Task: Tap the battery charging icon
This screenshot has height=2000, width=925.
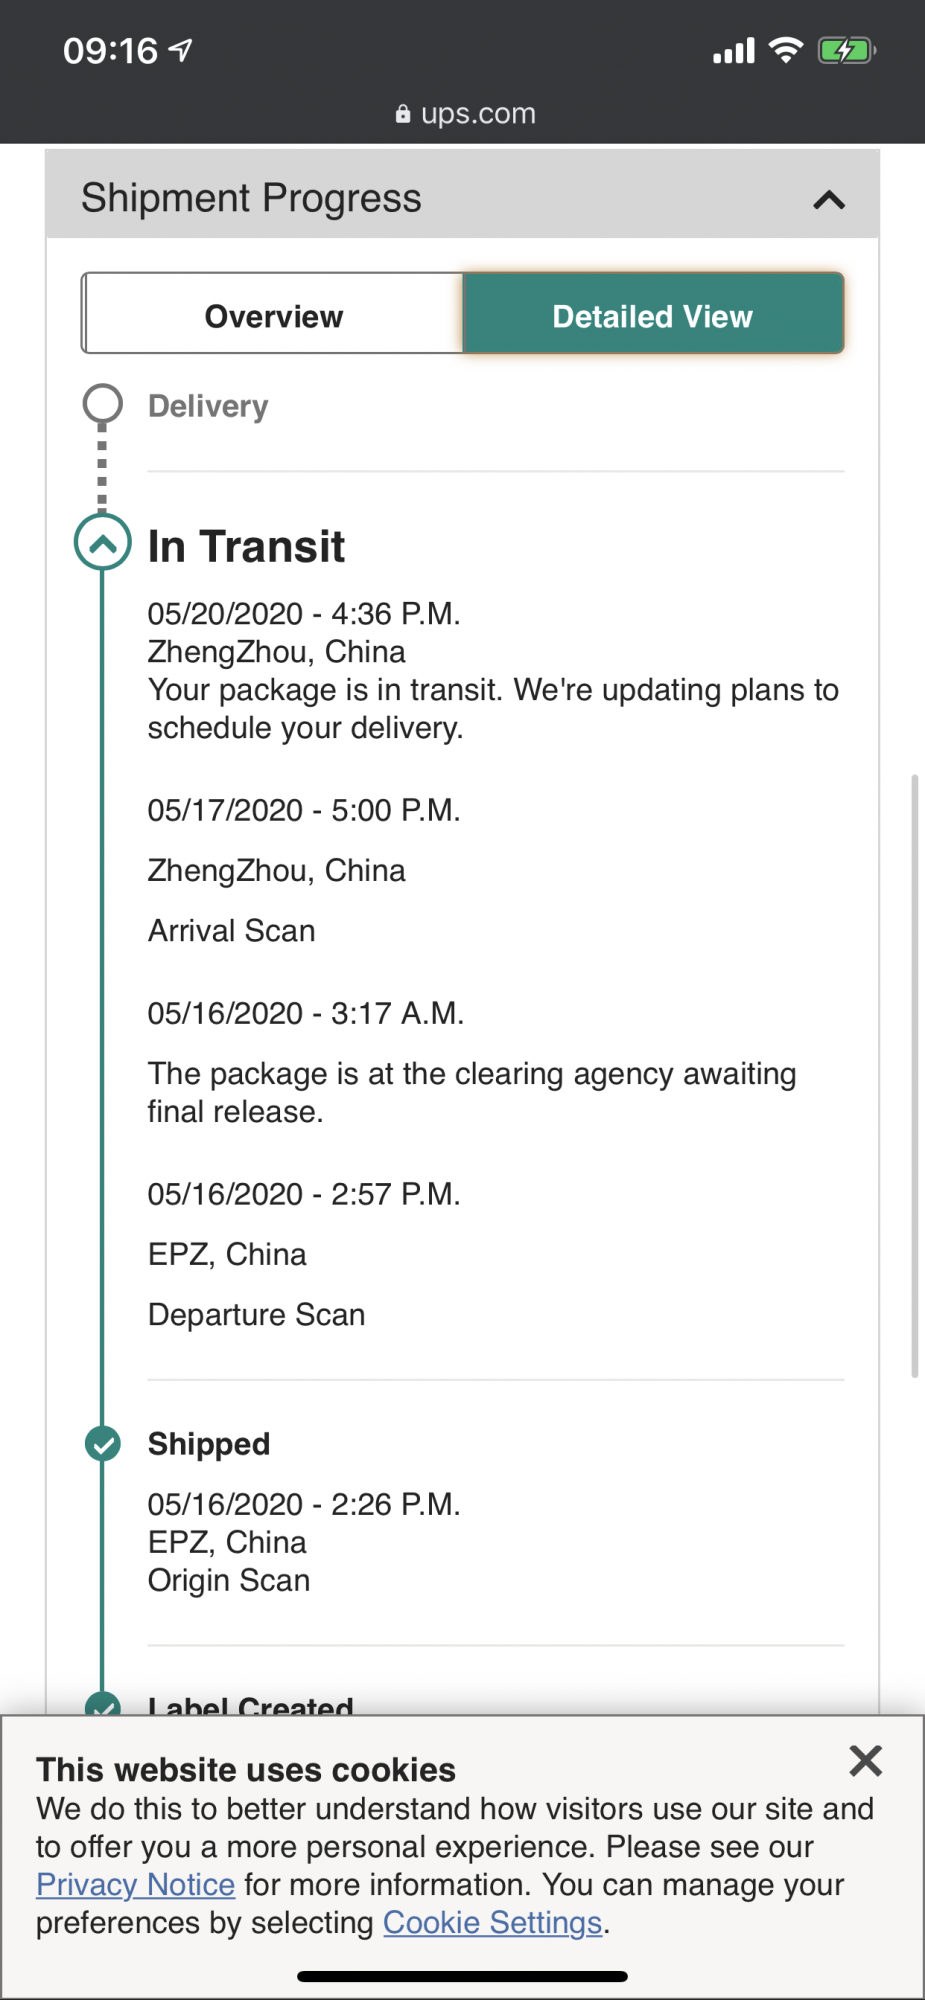Action: coord(846,50)
